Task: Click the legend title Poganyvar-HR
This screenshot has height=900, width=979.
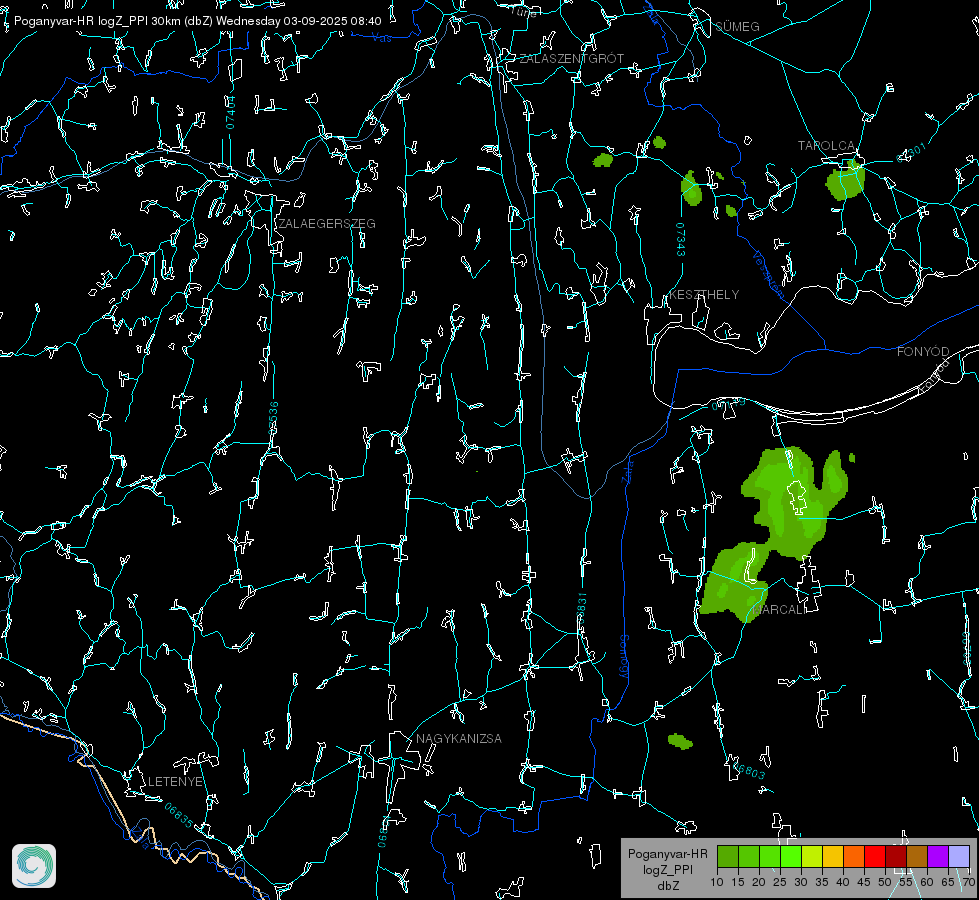Action: point(667,854)
